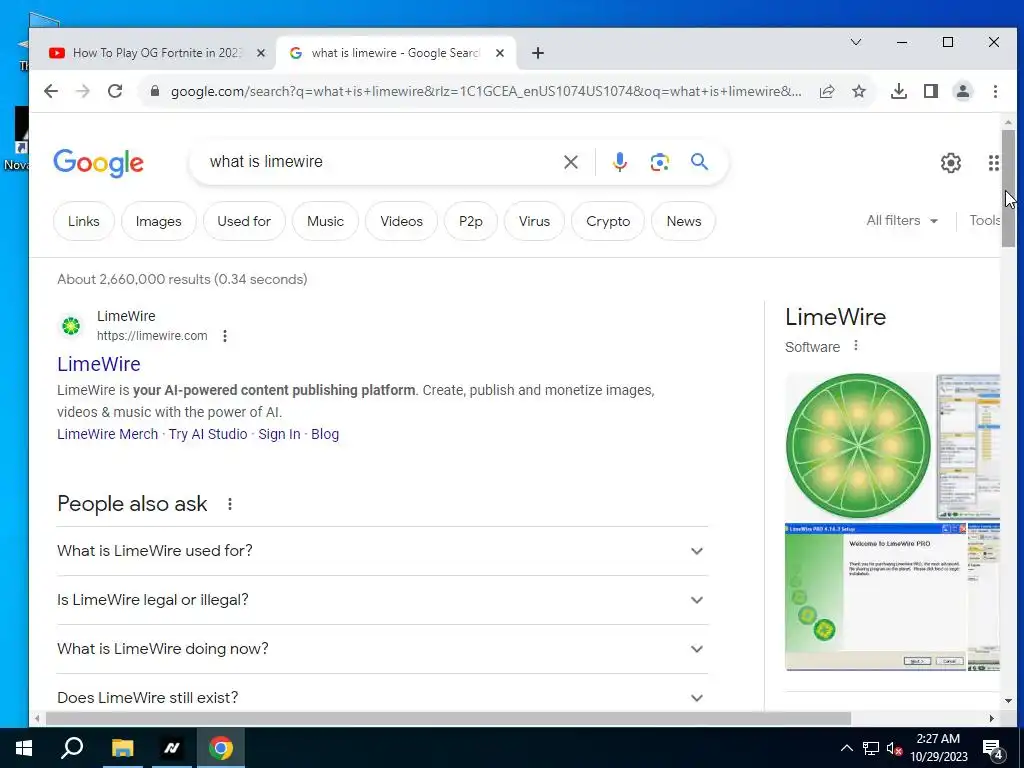Toggle the Chrome side panel icon
The width and height of the screenshot is (1024, 768).
(931, 91)
